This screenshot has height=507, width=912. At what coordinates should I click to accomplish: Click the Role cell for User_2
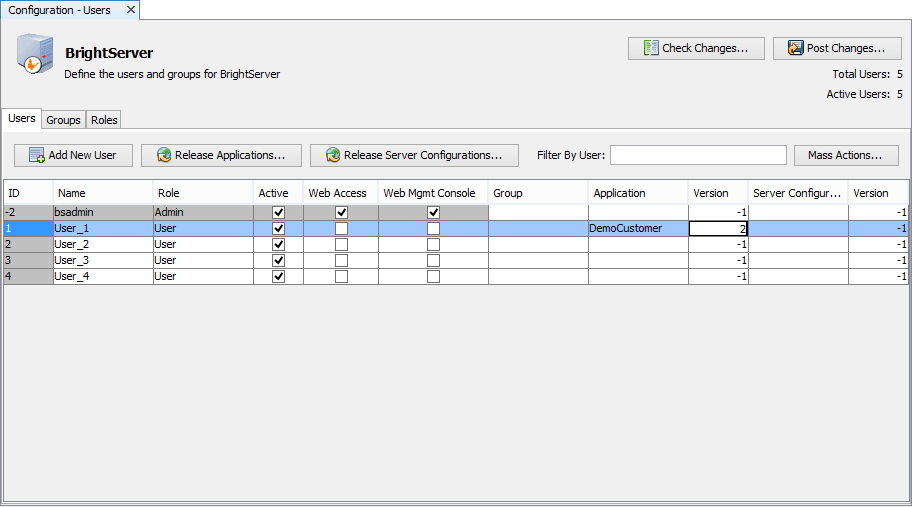pyautogui.click(x=203, y=245)
